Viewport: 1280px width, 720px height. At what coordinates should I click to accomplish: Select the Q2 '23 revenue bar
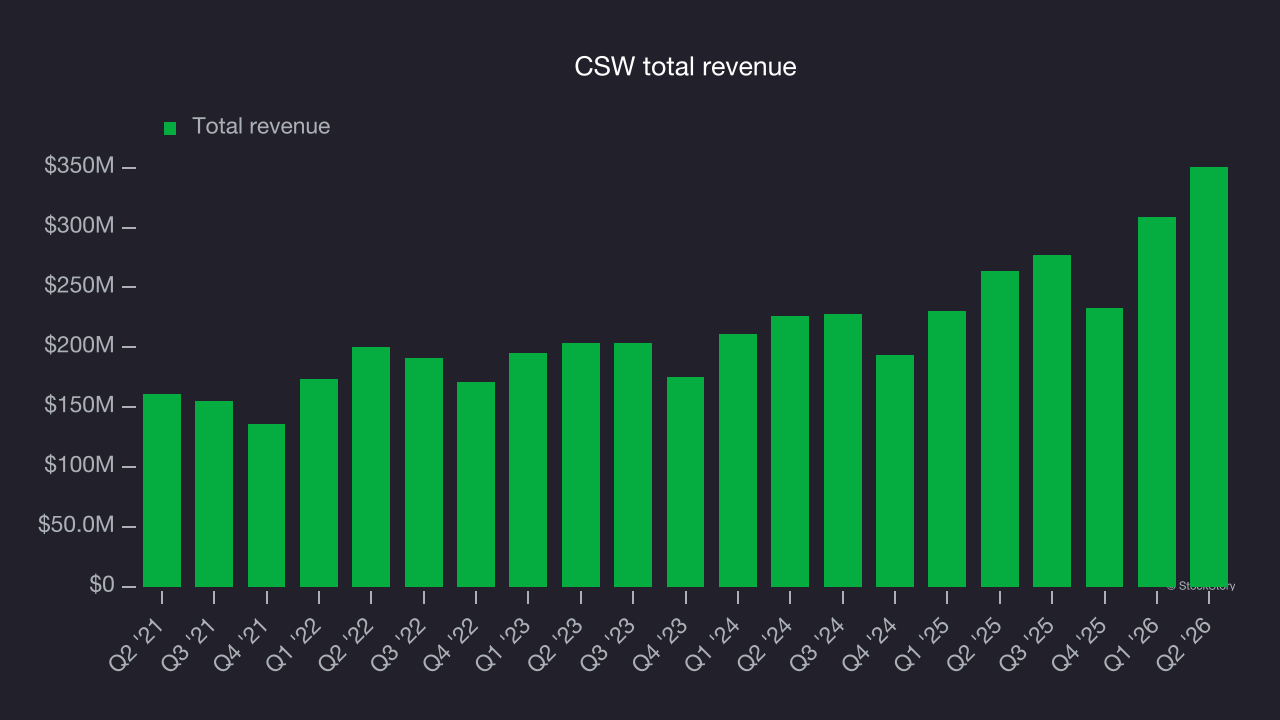[x=581, y=465]
